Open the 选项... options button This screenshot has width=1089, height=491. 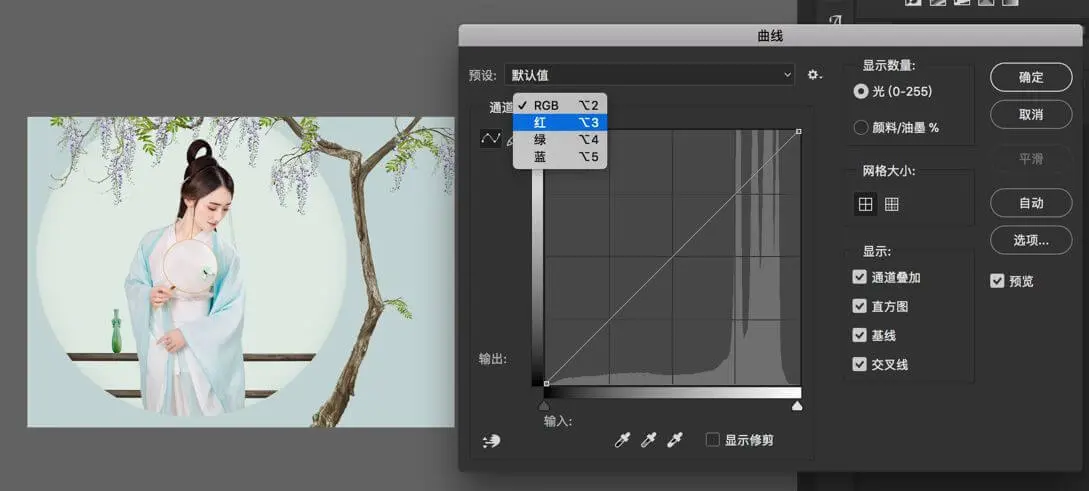tap(1031, 240)
